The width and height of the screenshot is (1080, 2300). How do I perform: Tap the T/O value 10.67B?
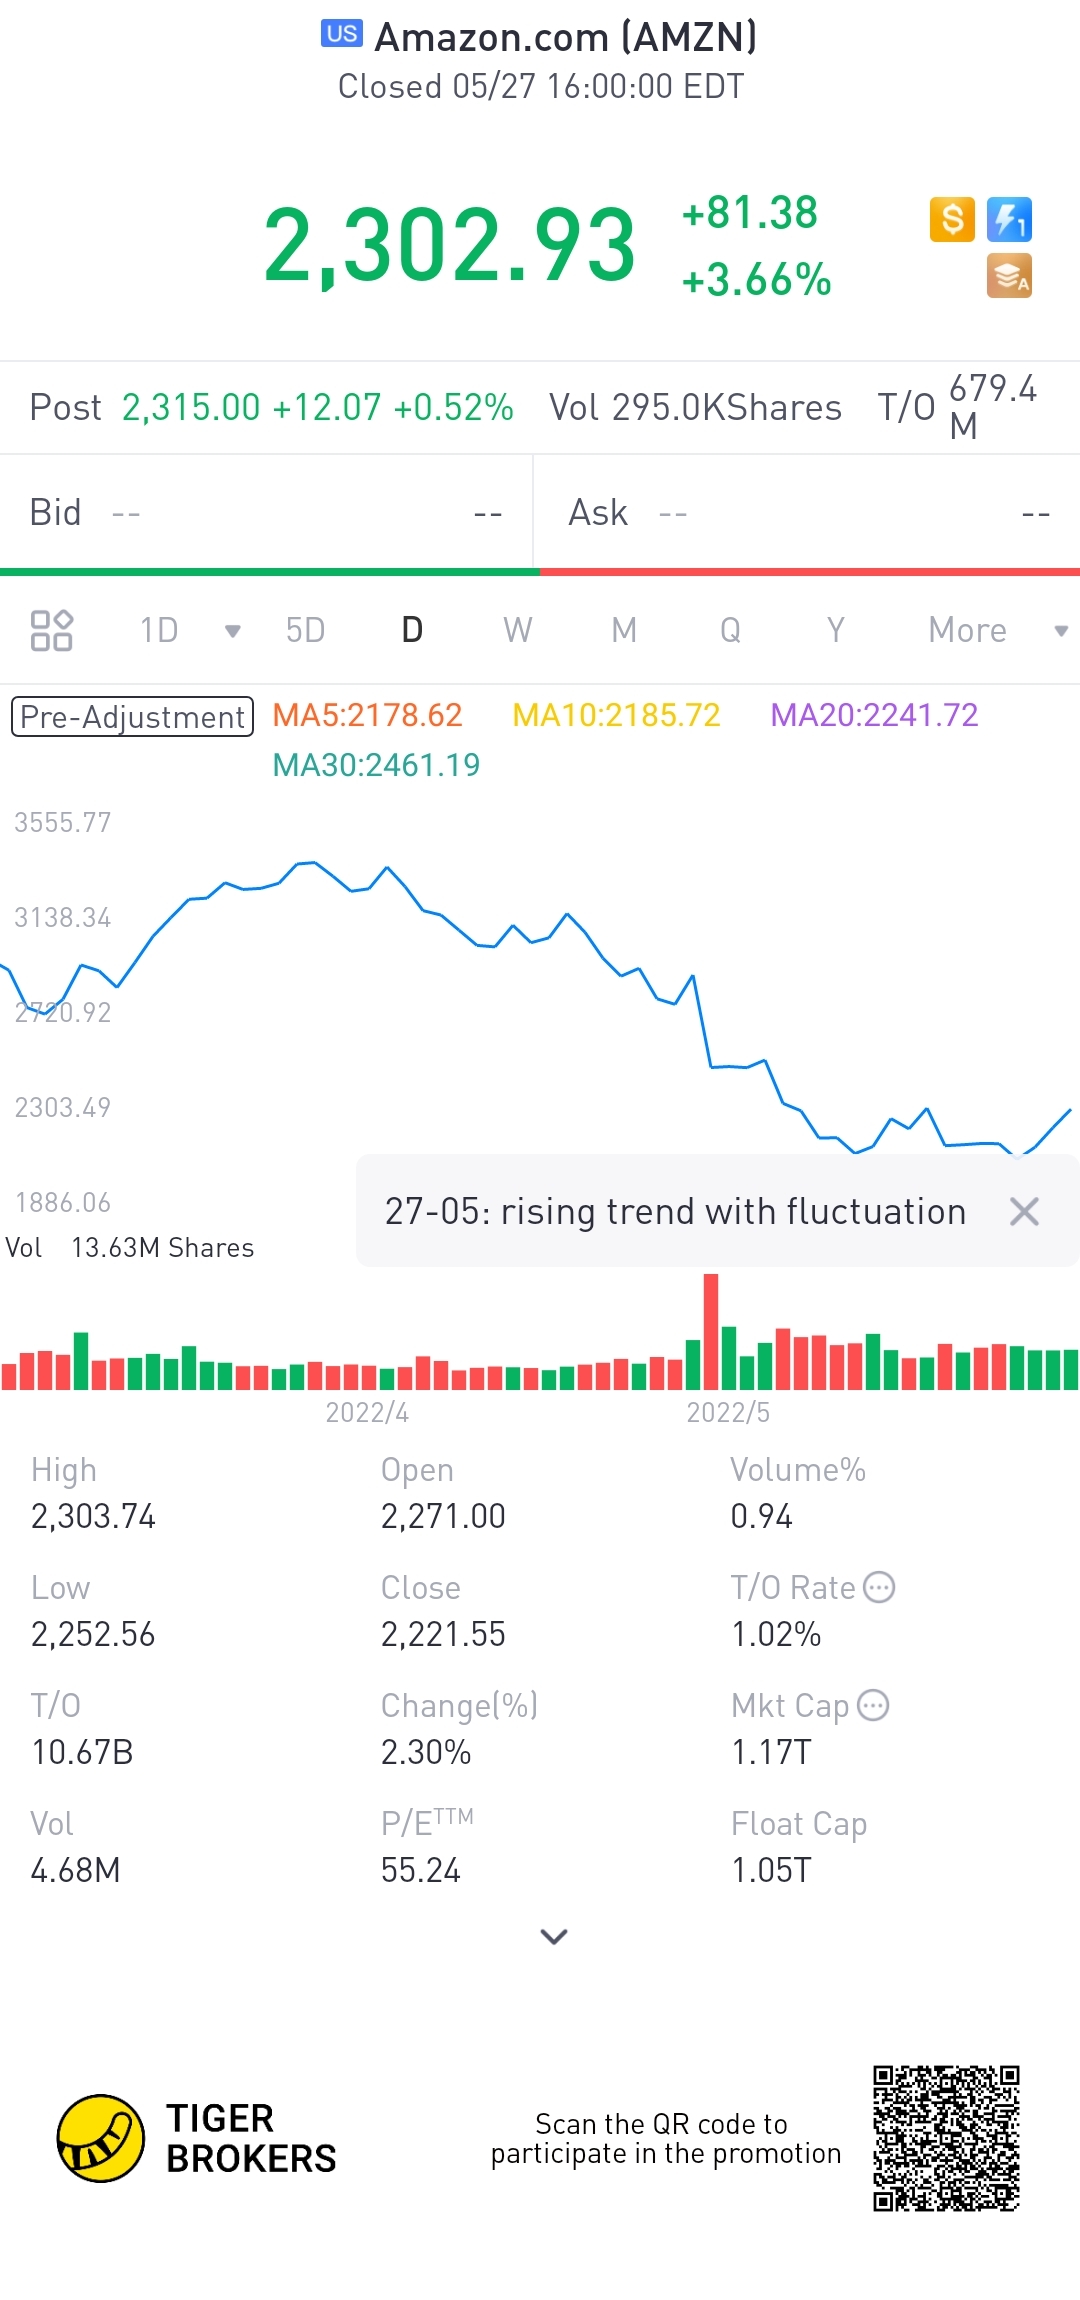[x=82, y=1752]
